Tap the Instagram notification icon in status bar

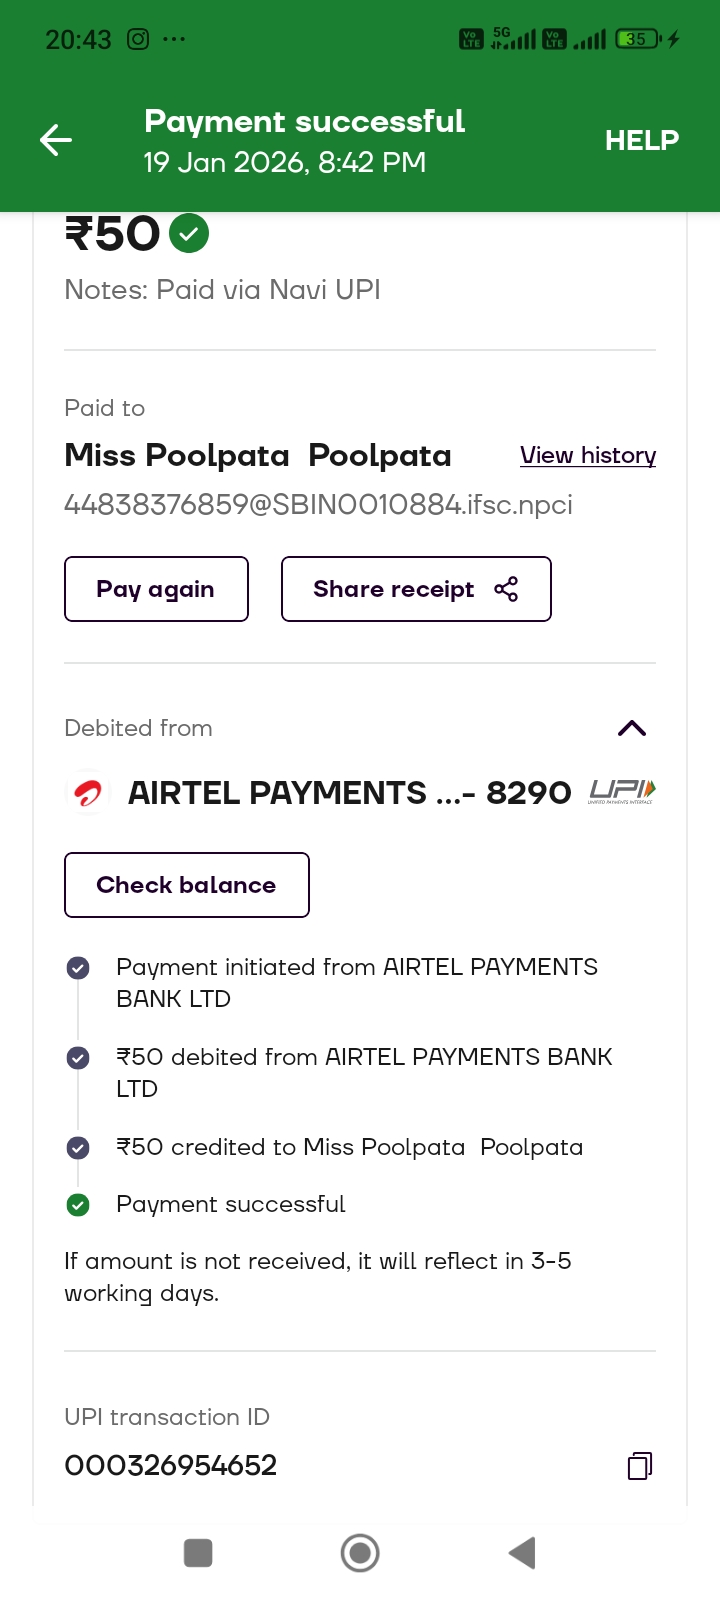(x=138, y=39)
